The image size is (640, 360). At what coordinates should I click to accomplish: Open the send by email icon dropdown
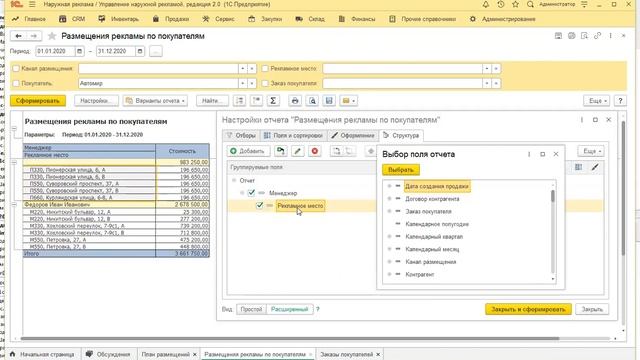click(x=349, y=100)
